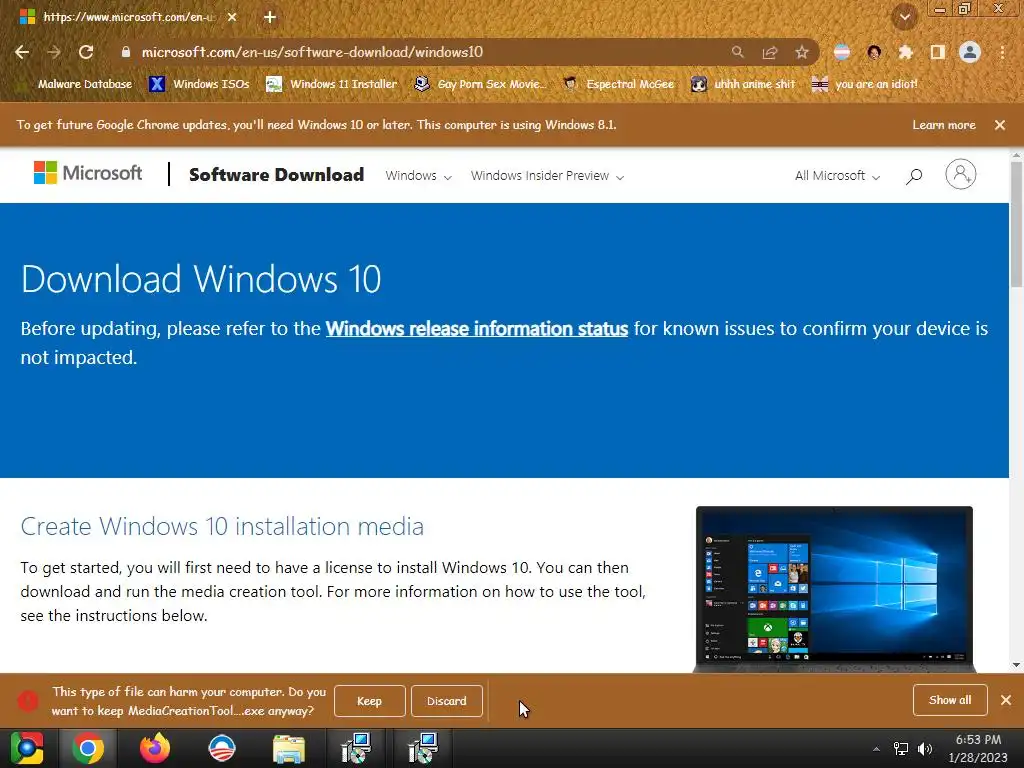Expand the Windows Insider Preview menu
This screenshot has height=768, width=1024.
[547, 176]
